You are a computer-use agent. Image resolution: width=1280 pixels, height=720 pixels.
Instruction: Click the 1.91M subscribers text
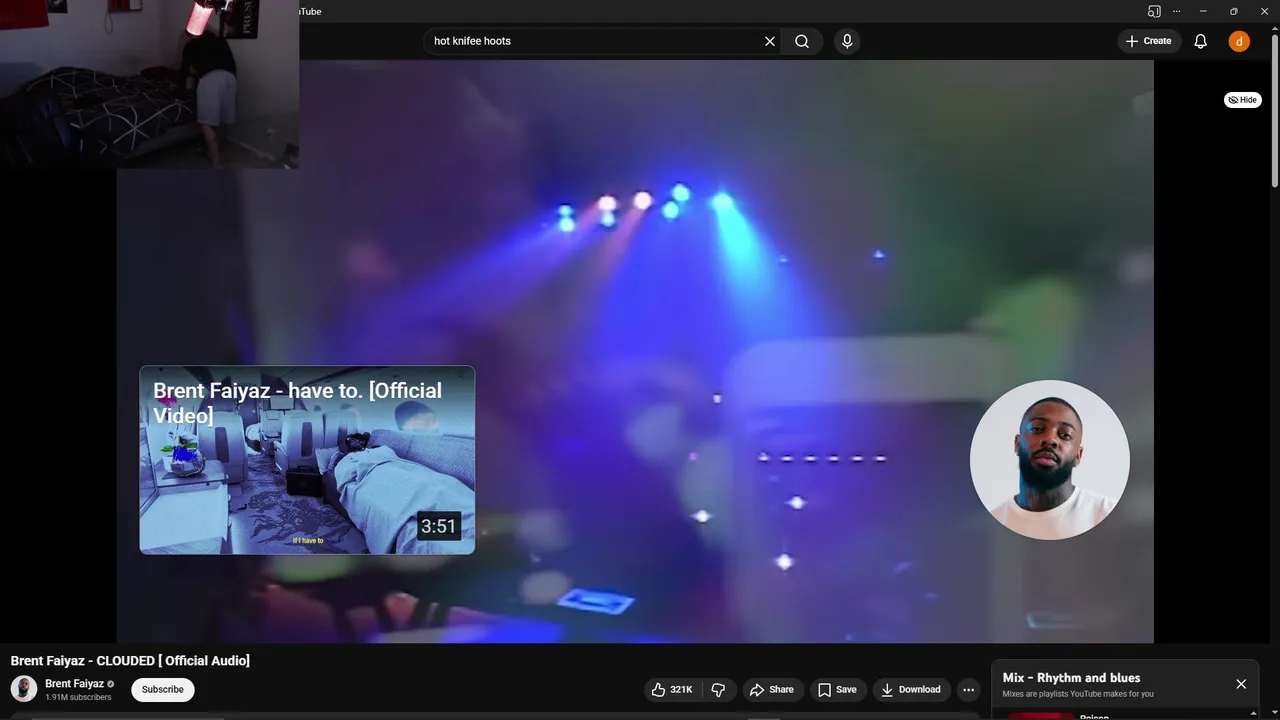[78, 697]
